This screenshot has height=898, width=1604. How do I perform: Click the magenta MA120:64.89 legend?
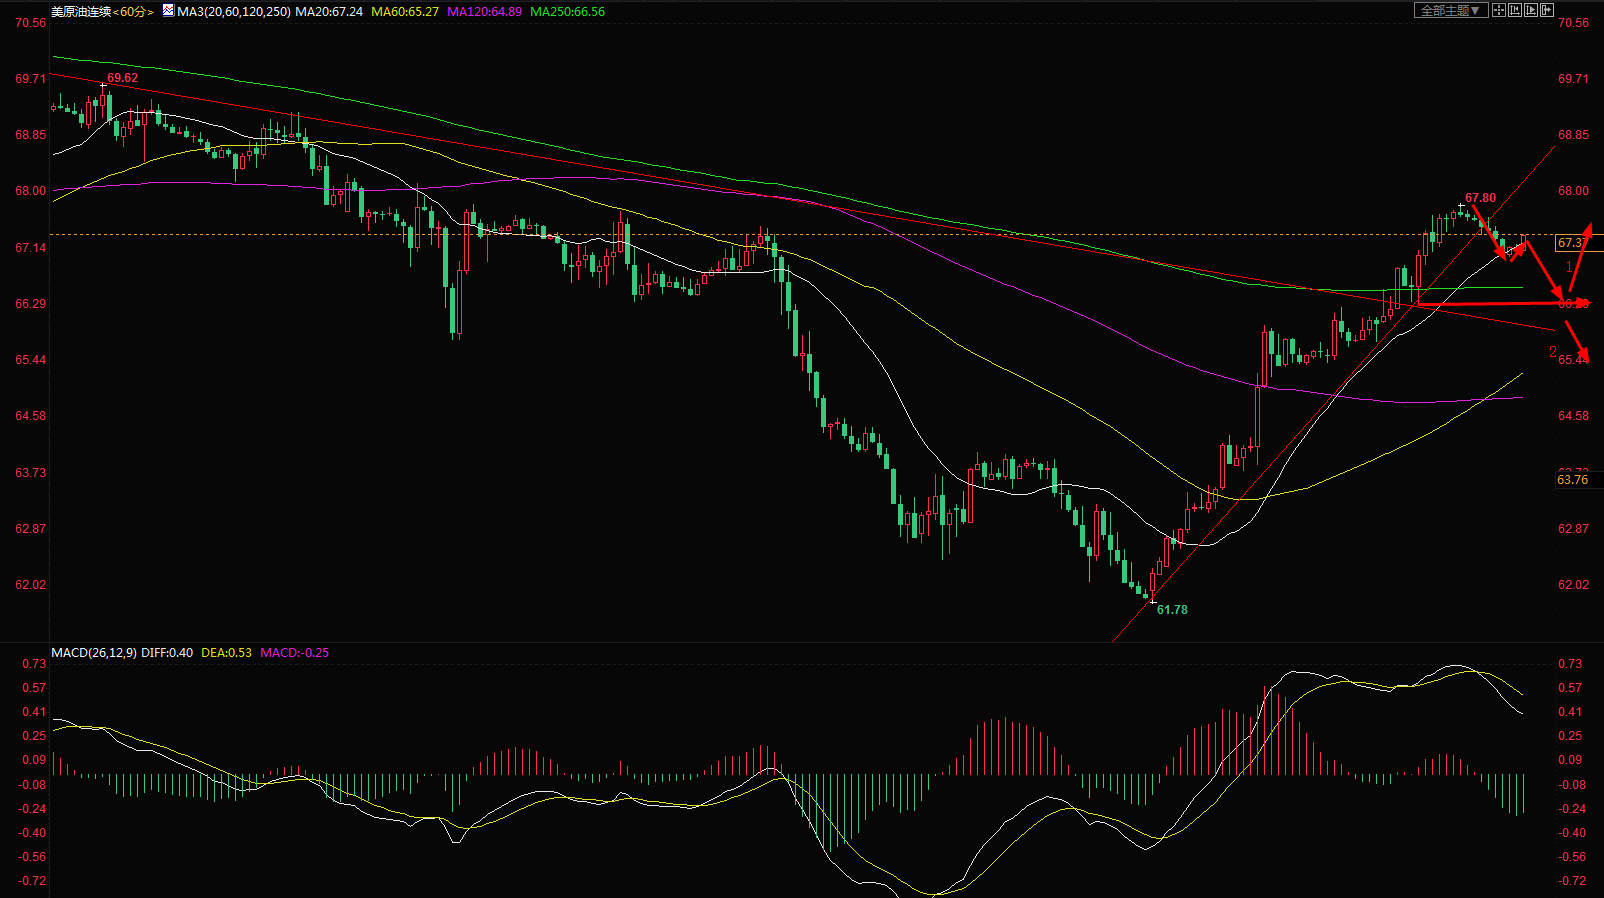pyautogui.click(x=485, y=12)
